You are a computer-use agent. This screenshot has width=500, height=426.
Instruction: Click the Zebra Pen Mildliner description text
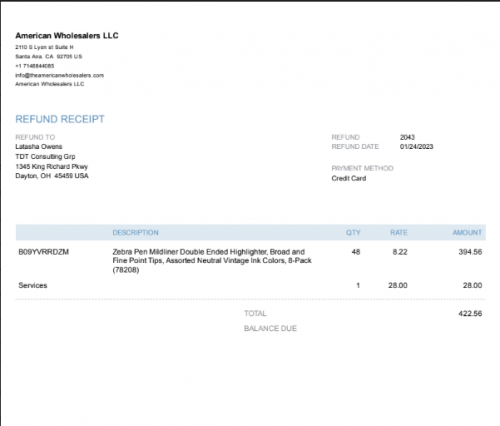coord(212,261)
